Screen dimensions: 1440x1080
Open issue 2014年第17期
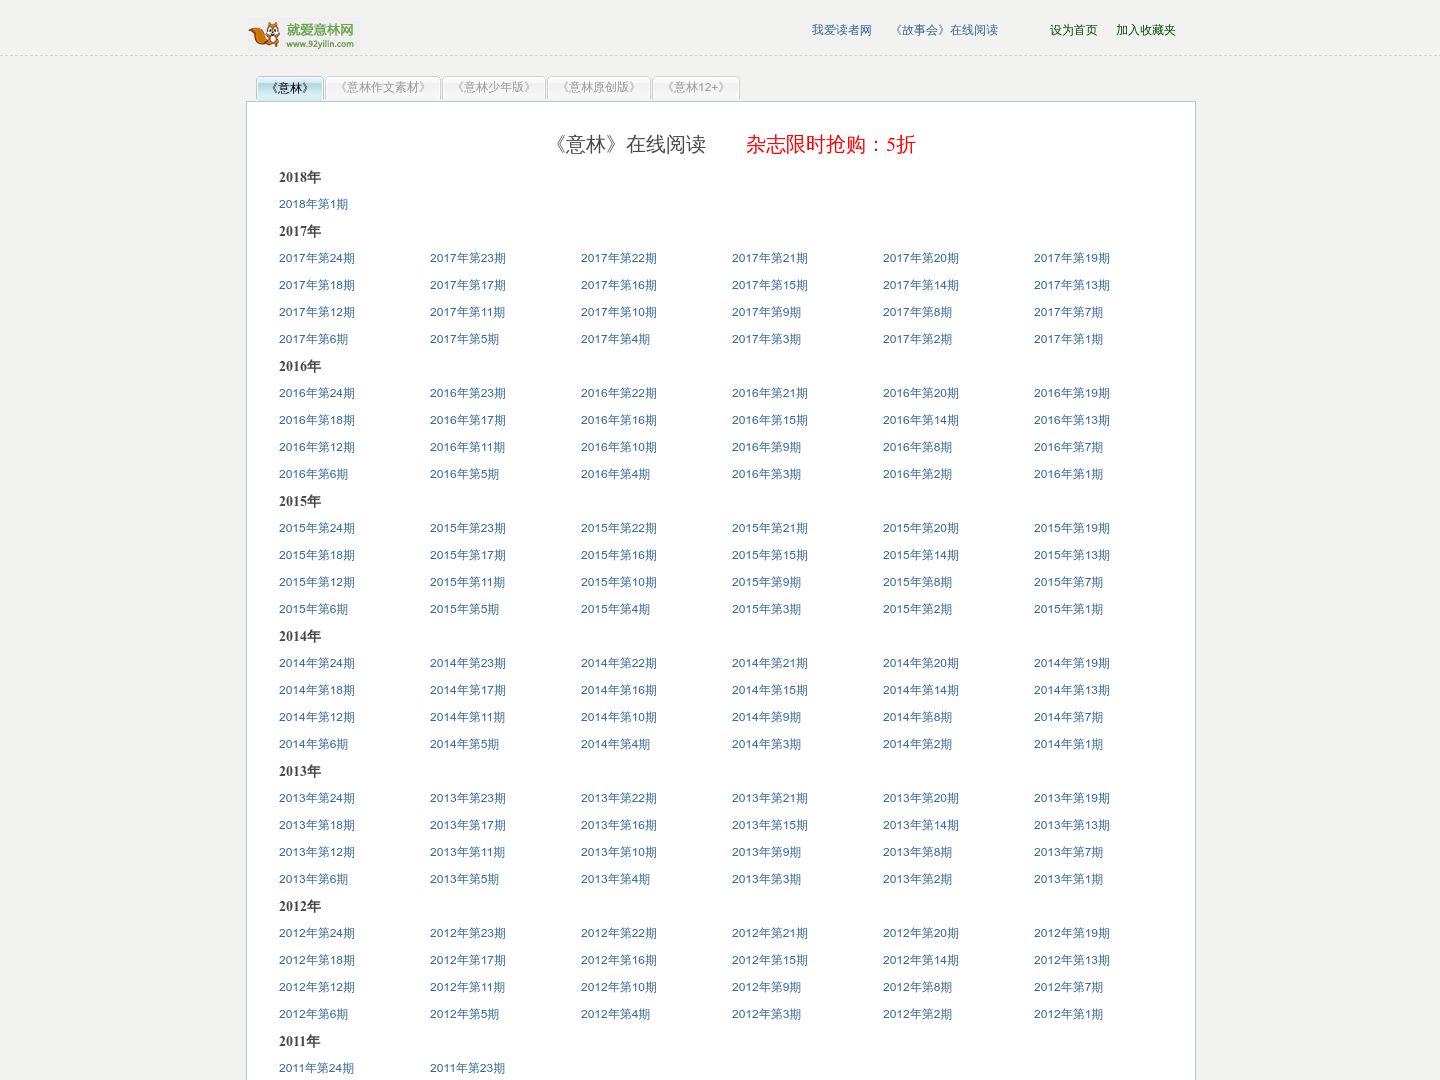(467, 690)
